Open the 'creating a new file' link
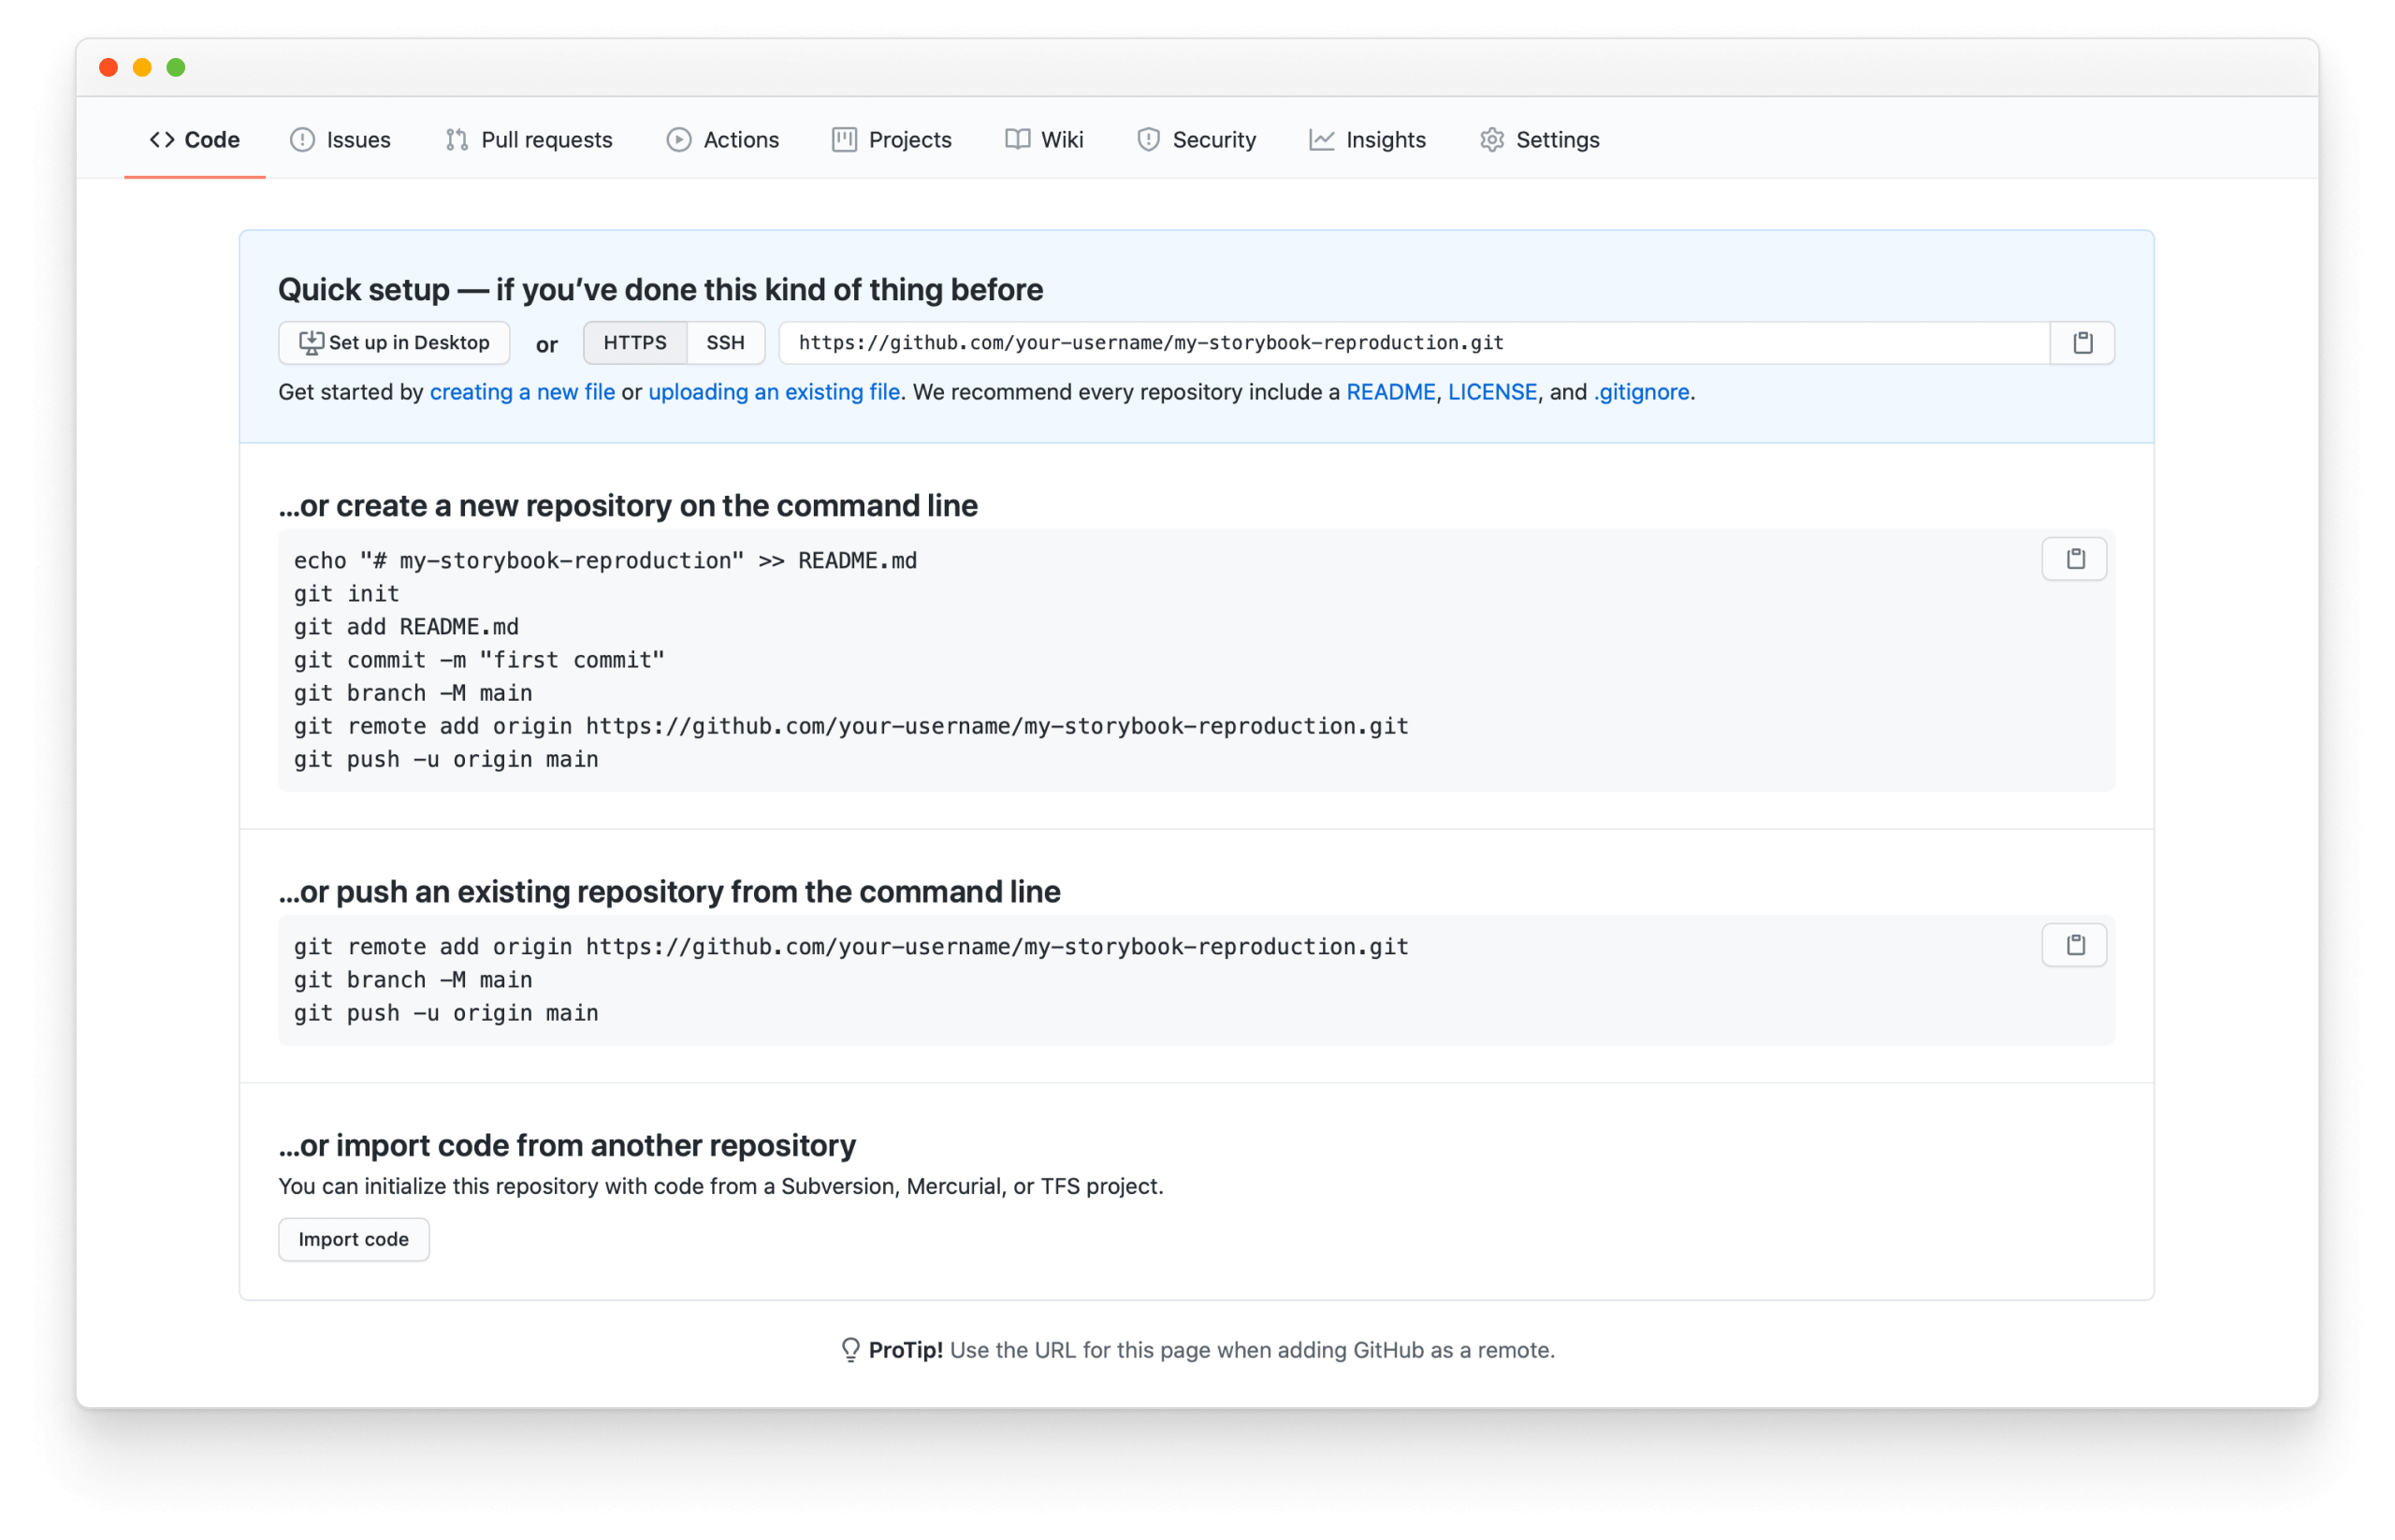 [522, 392]
